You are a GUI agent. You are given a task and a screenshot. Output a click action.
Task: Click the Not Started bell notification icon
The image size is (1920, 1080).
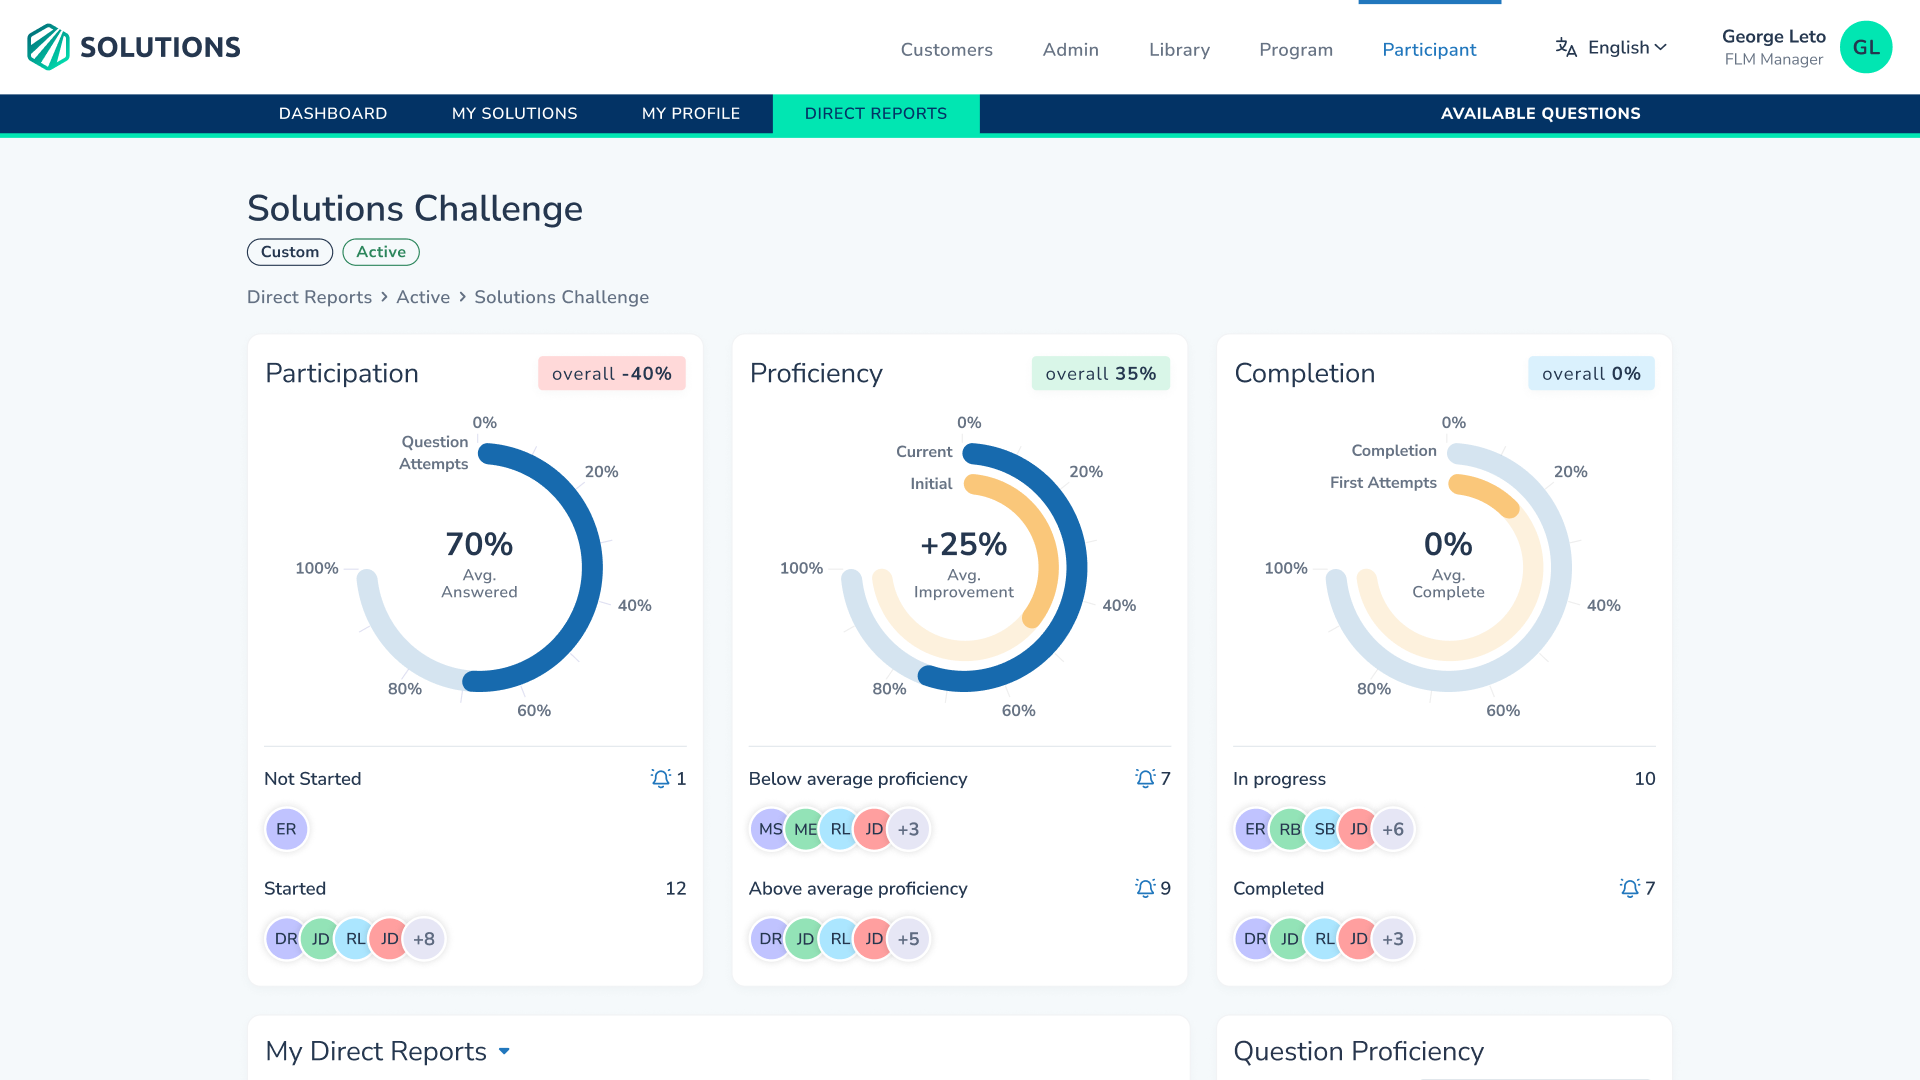[x=660, y=778]
